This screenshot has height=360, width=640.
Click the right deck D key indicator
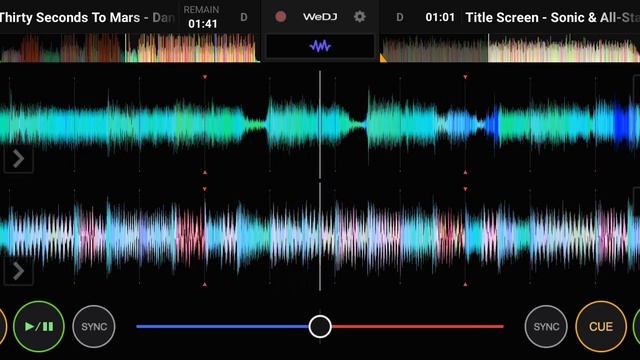tap(400, 17)
